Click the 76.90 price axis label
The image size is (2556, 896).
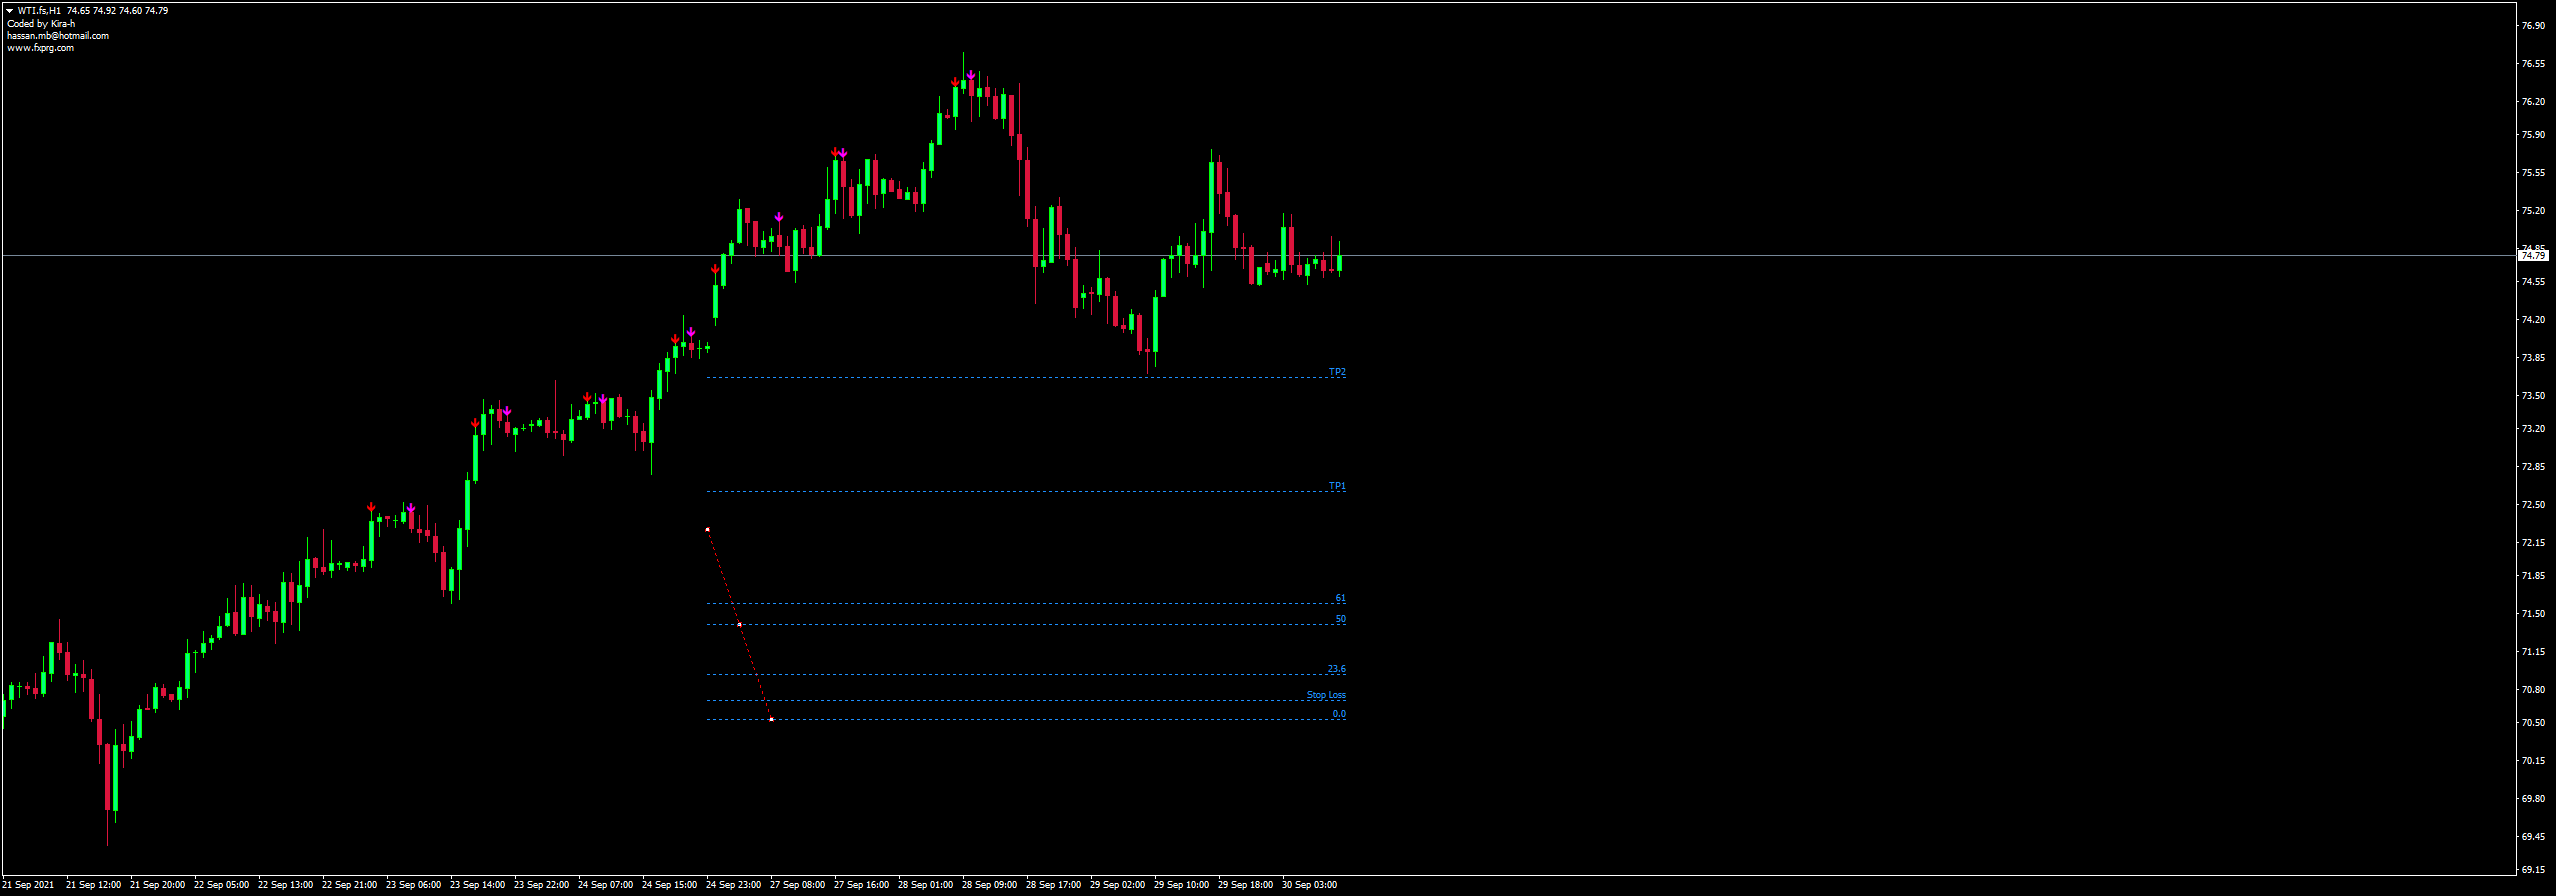(2533, 26)
